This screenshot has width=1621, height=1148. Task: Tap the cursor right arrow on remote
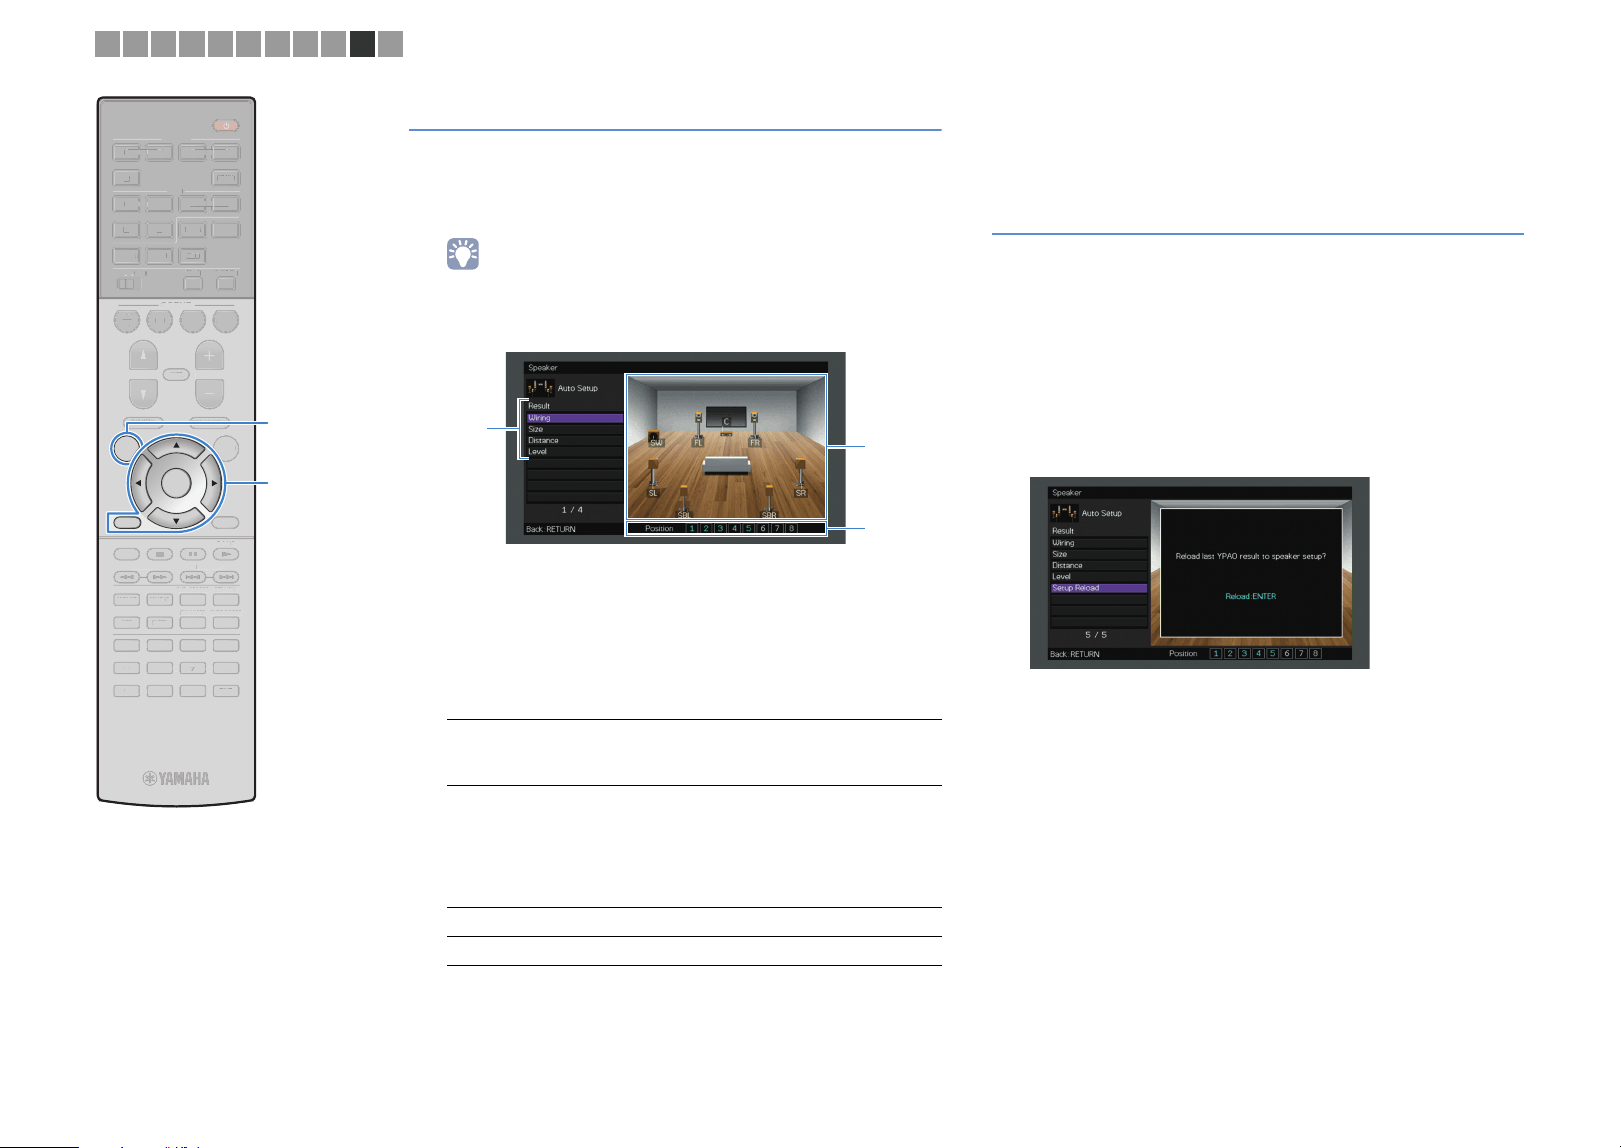click(214, 483)
